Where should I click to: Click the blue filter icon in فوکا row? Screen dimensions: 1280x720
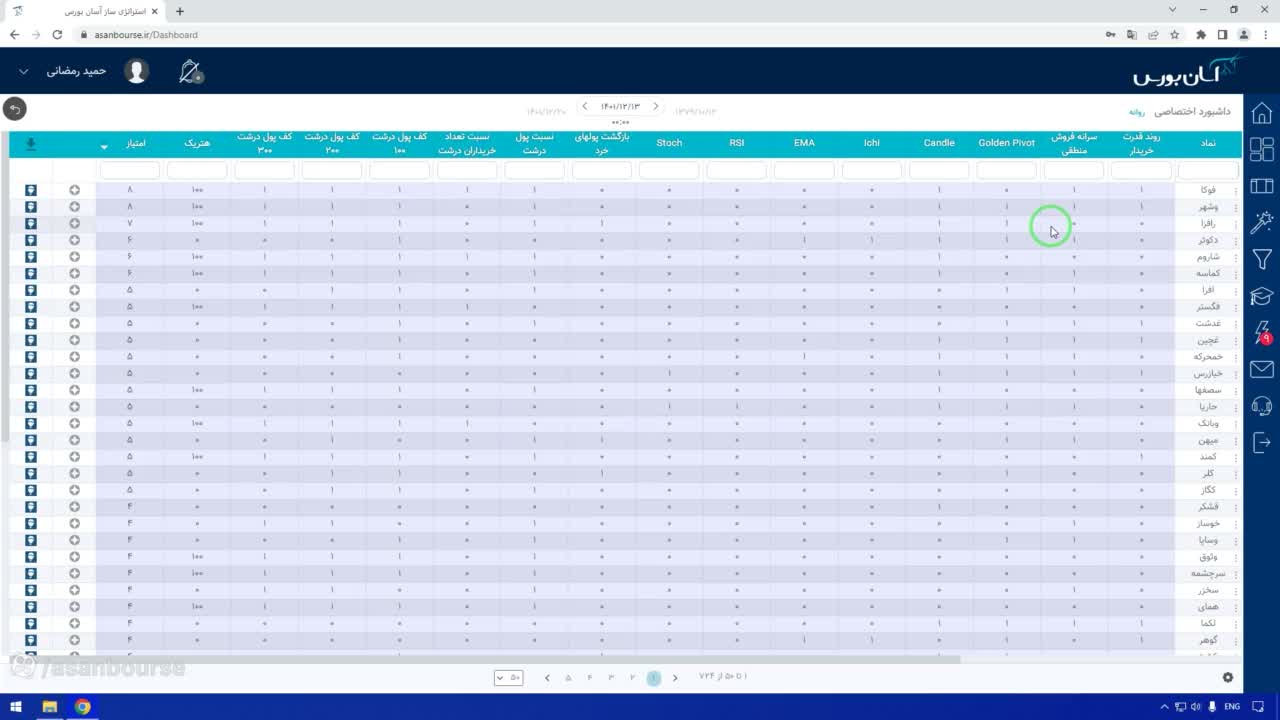(x=31, y=190)
